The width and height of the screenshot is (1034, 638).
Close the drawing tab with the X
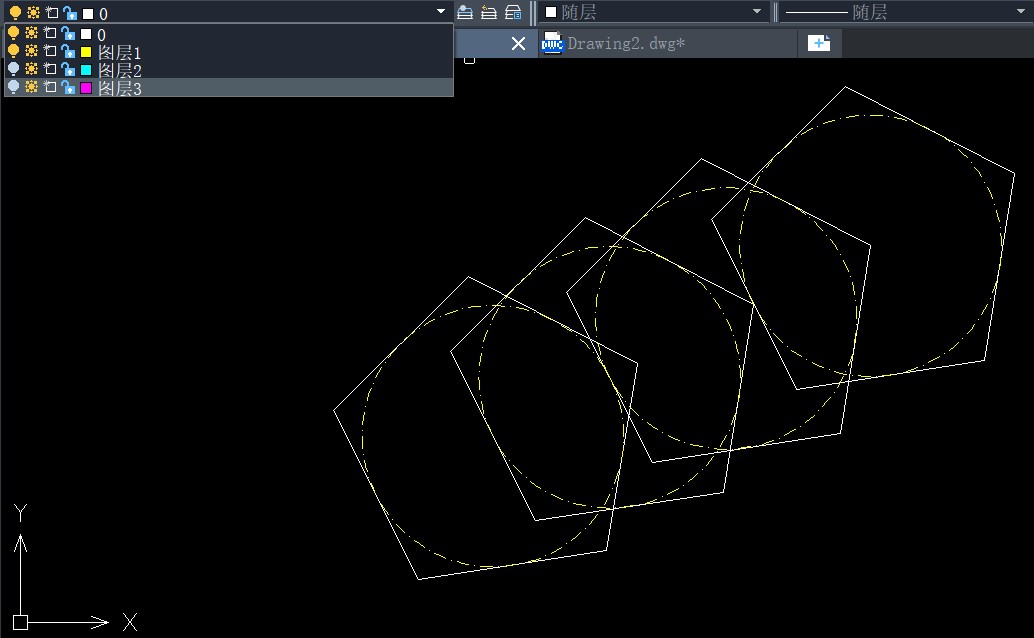518,44
